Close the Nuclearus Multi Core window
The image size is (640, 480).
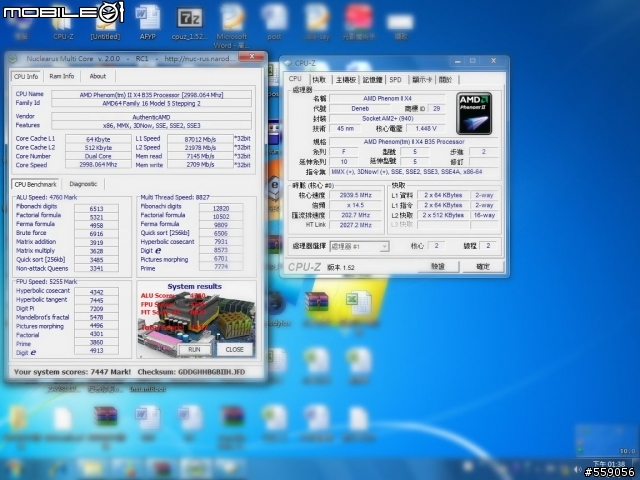252,57
